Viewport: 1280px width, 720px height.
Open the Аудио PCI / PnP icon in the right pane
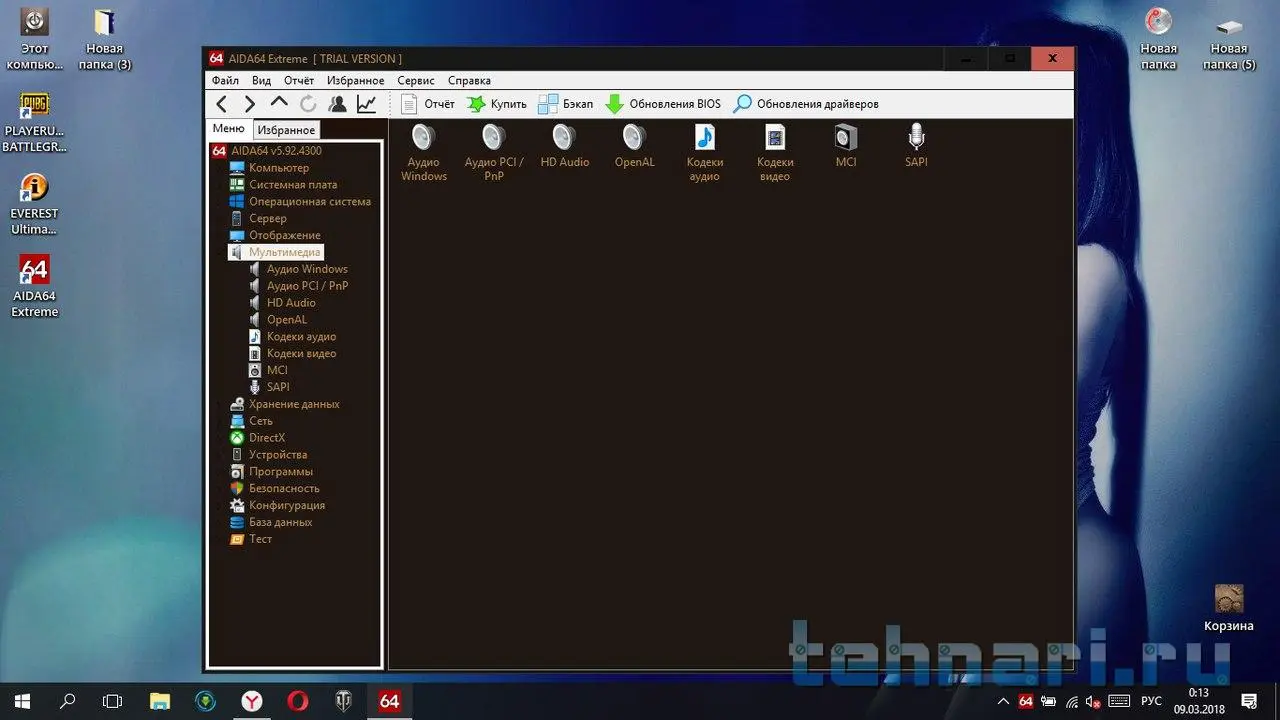[494, 152]
